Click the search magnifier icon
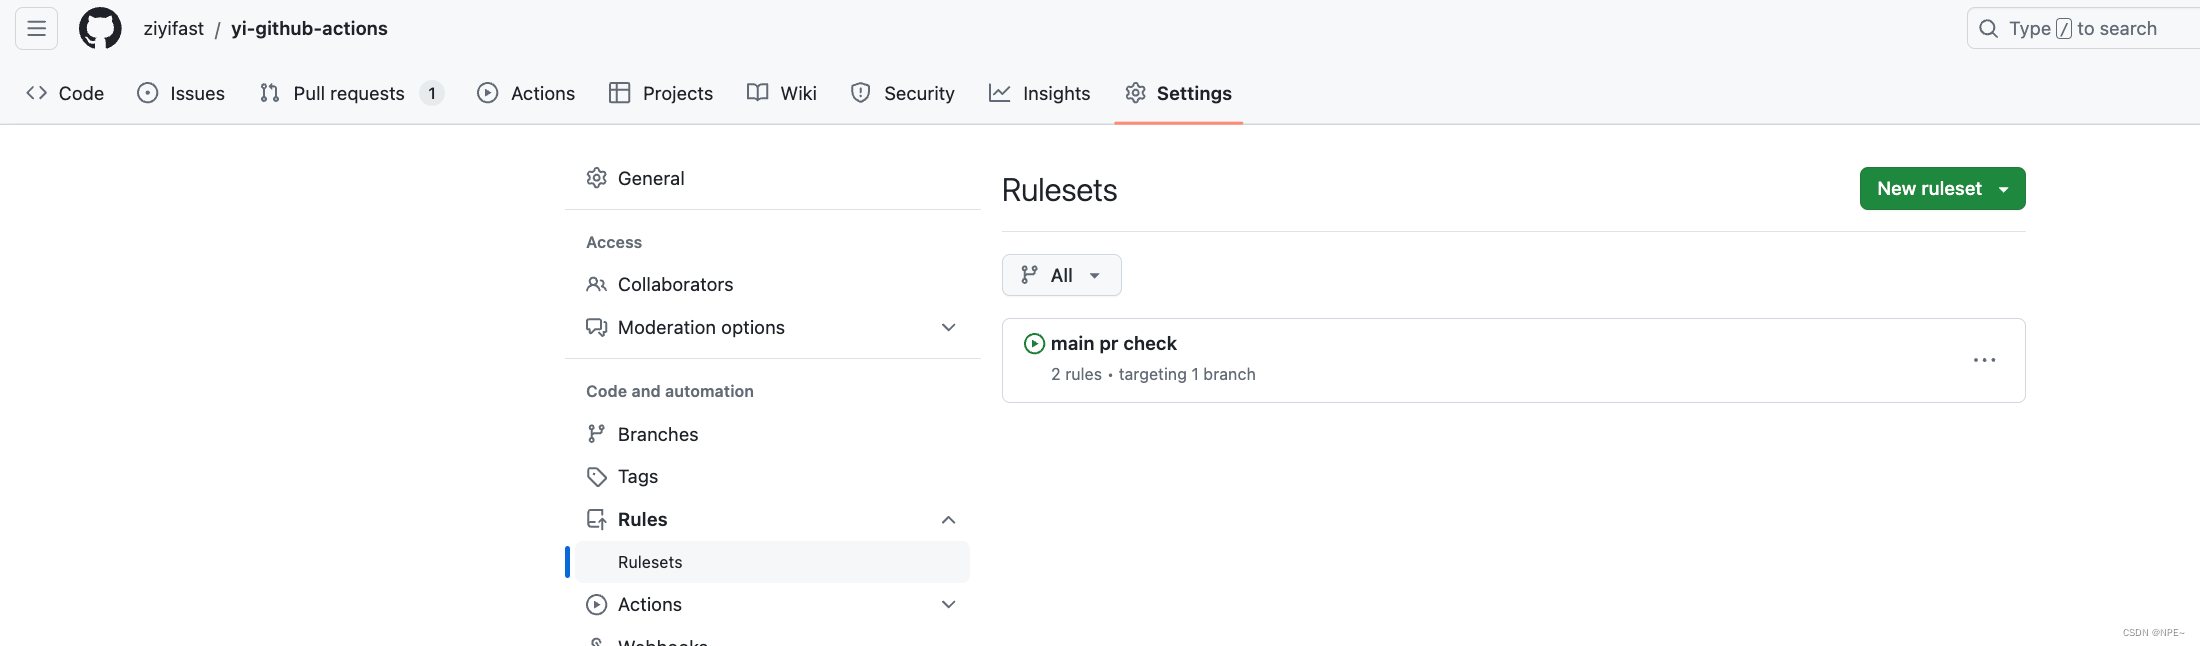The image size is (2200, 646). pyautogui.click(x=1988, y=29)
